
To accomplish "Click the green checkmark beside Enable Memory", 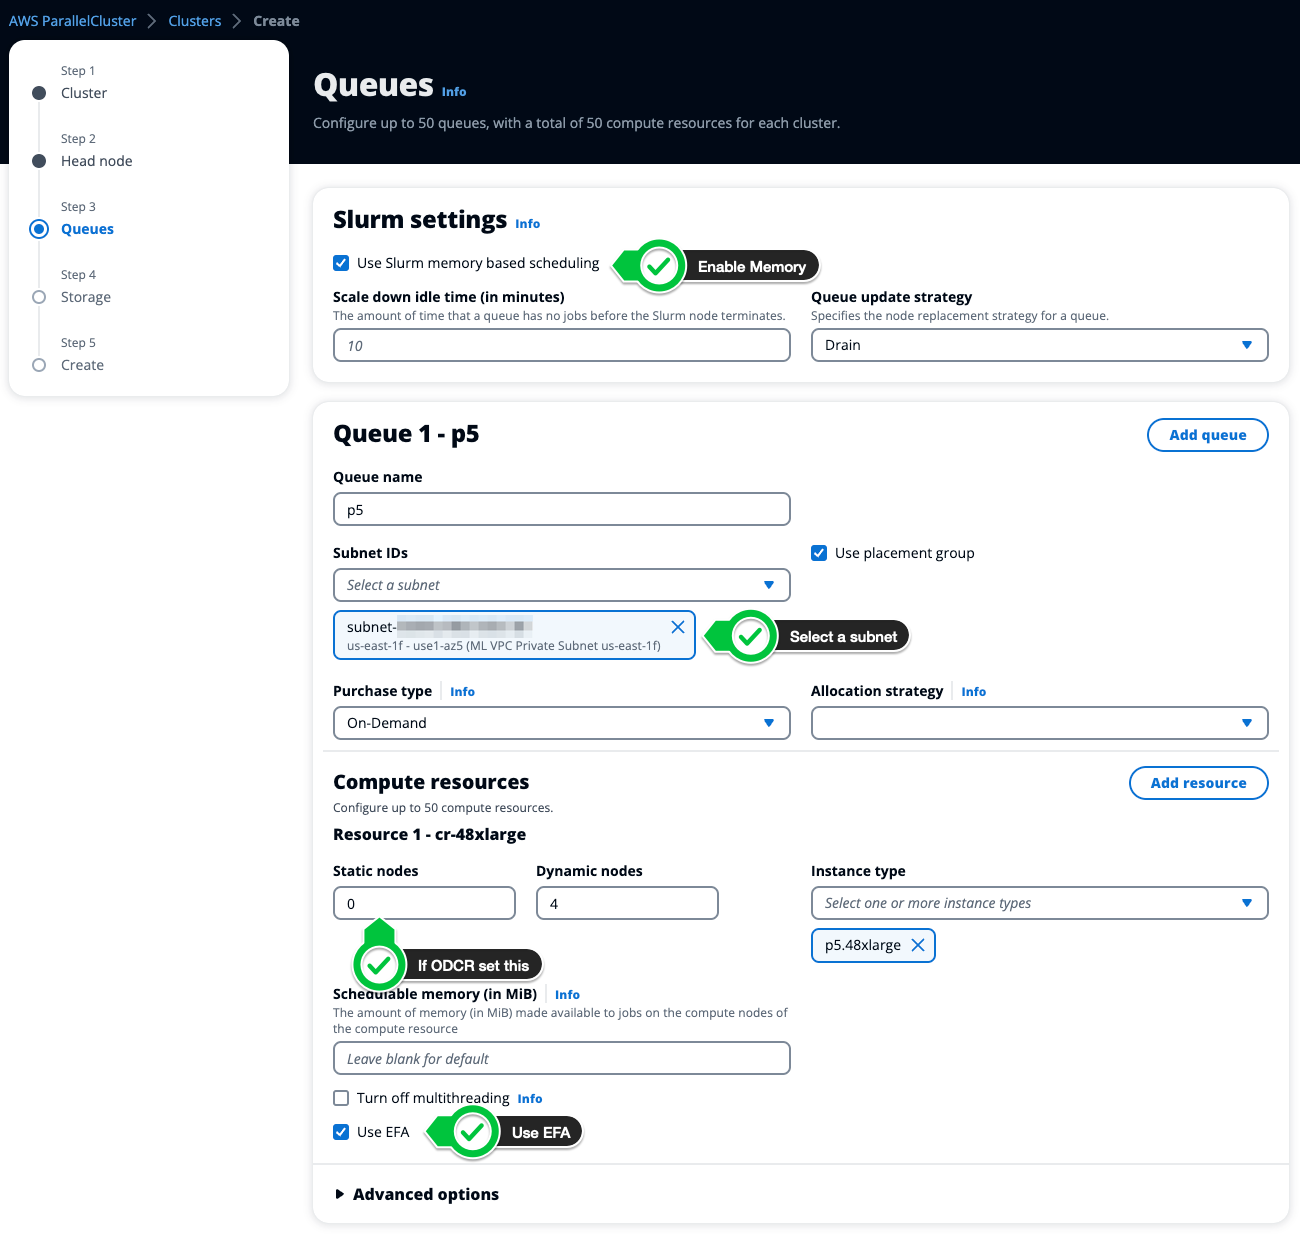I will point(658,266).
